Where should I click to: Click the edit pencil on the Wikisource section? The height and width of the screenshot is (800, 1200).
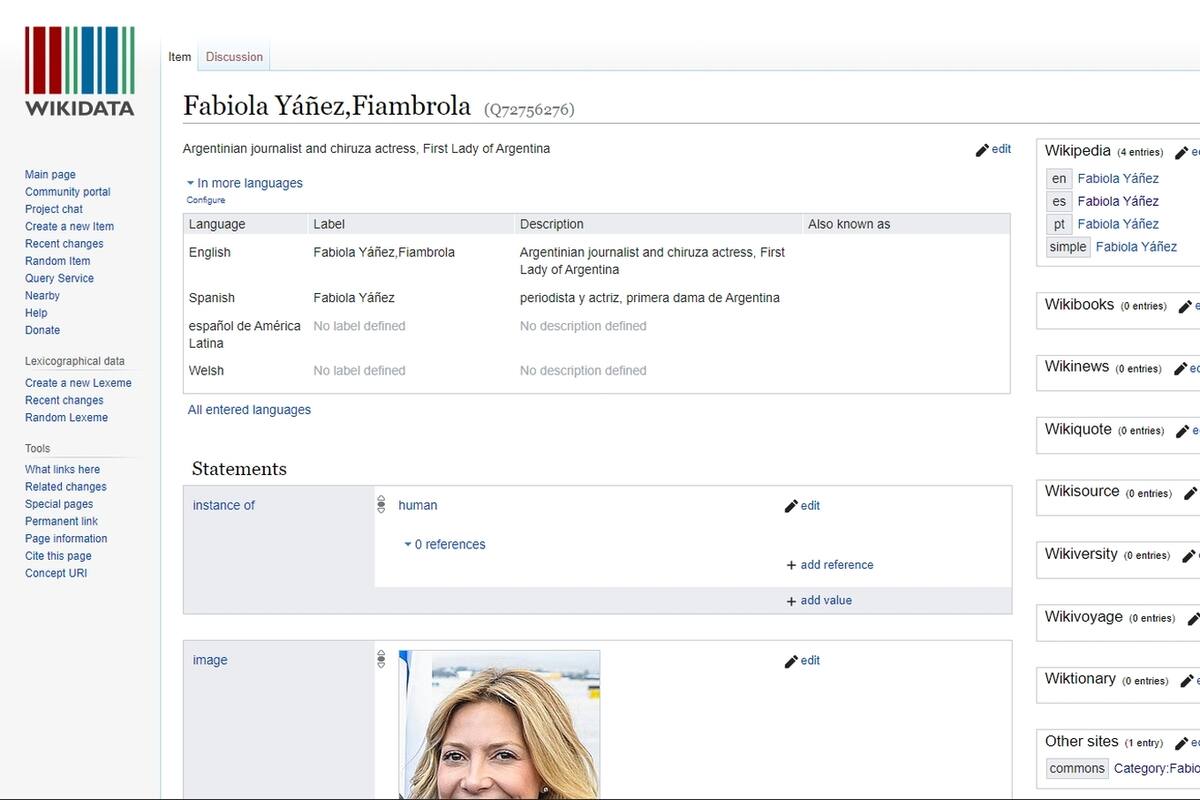point(1190,493)
